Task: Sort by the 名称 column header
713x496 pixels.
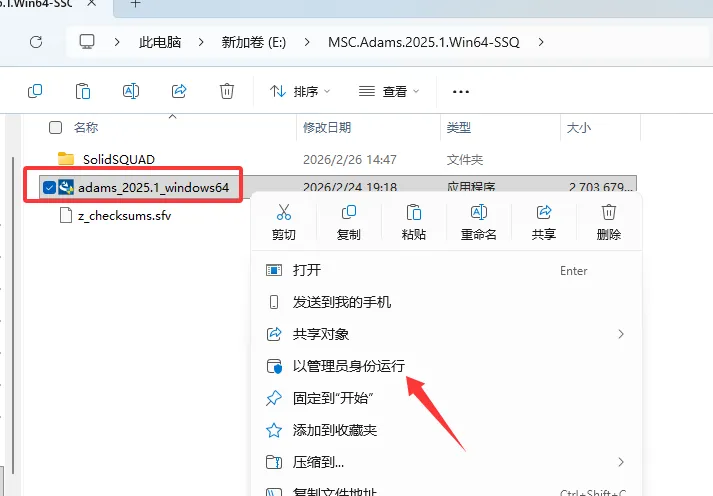Action: pos(86,127)
